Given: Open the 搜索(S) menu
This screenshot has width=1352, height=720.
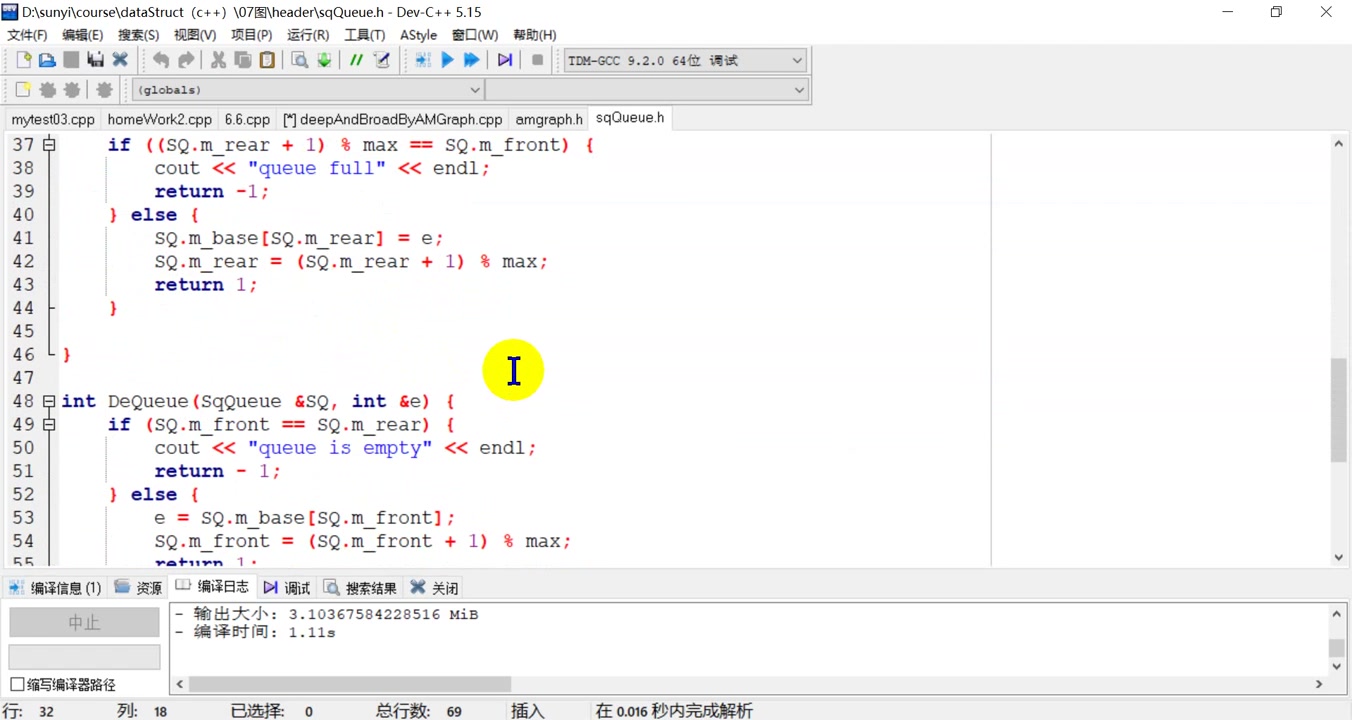Looking at the screenshot, I should click(x=139, y=35).
